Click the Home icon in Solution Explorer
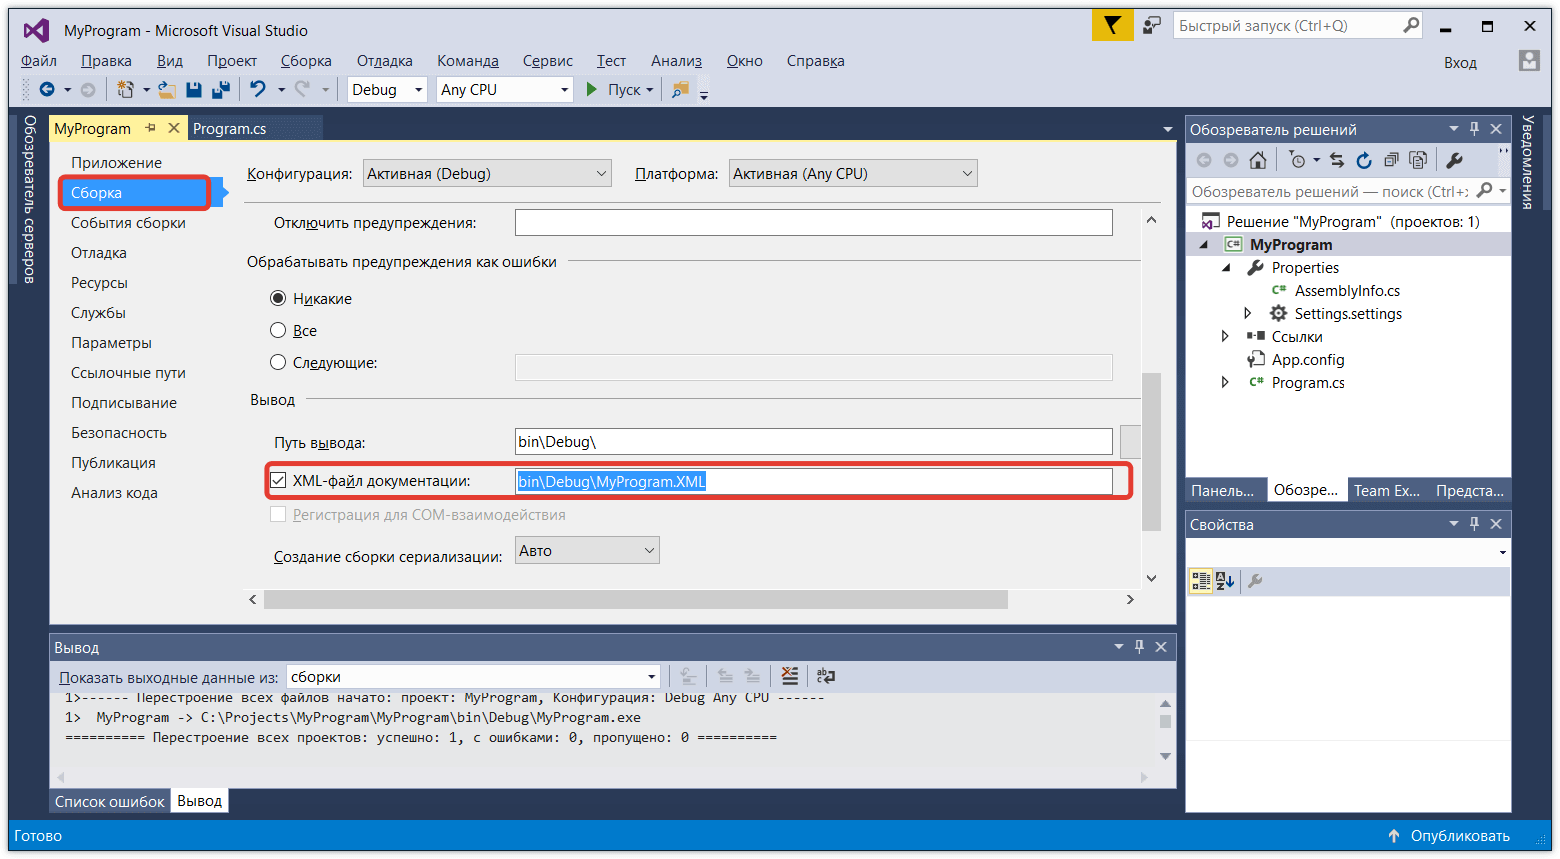This screenshot has width=1560, height=859. point(1258,160)
